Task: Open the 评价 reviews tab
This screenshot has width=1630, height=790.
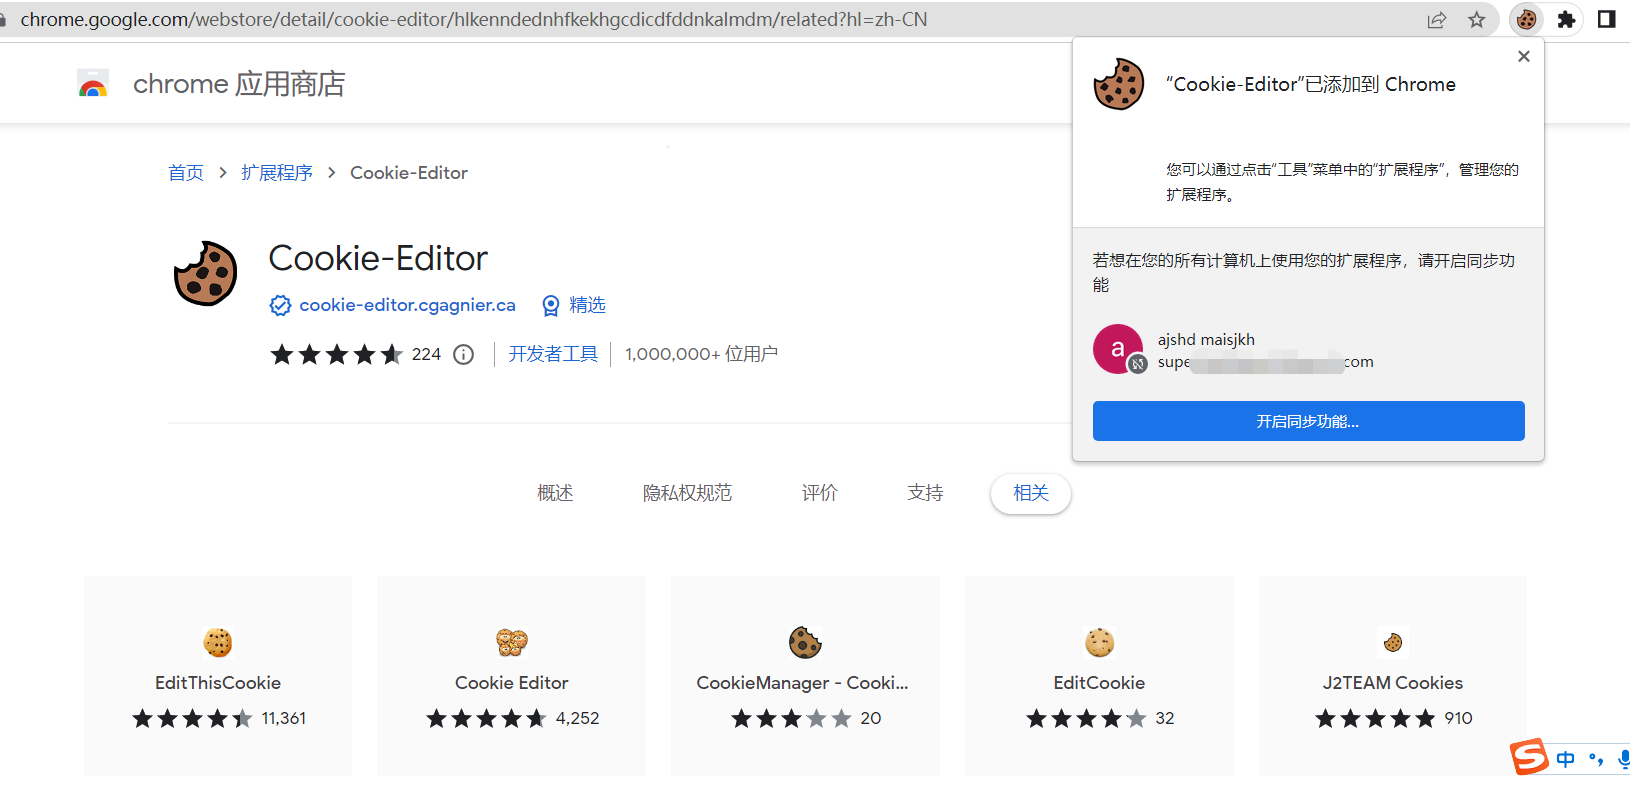Action: (x=820, y=493)
